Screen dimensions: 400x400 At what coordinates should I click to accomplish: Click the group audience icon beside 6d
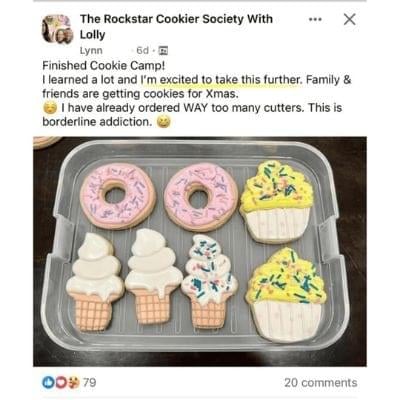coord(163,51)
